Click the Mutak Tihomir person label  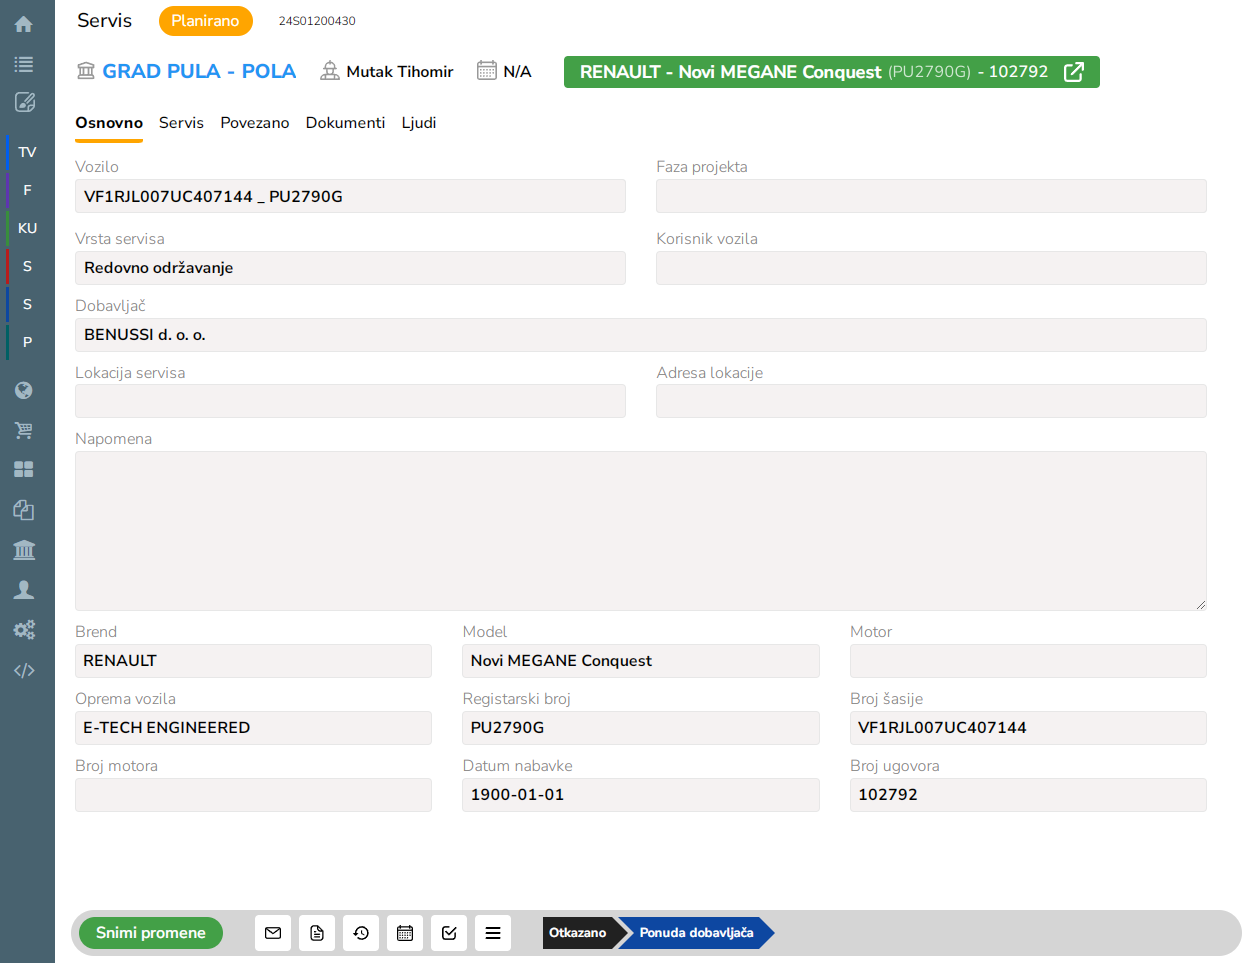click(400, 72)
